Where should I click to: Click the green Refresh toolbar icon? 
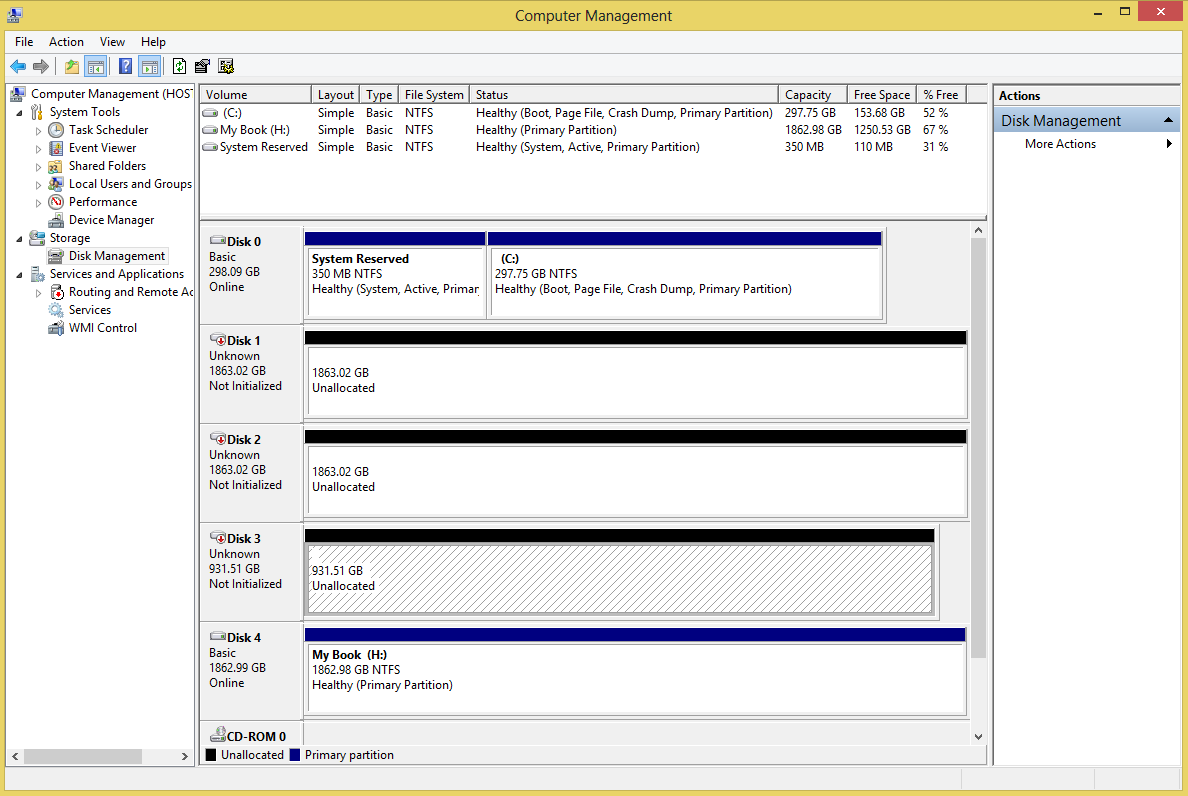[x=180, y=67]
